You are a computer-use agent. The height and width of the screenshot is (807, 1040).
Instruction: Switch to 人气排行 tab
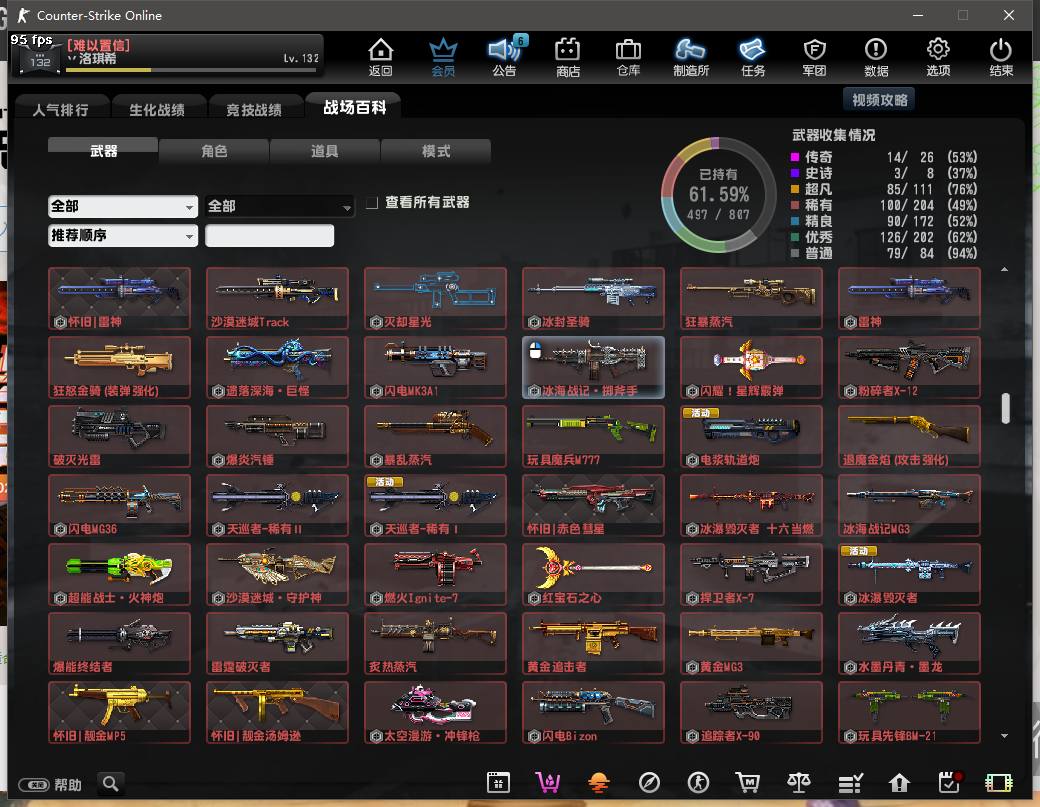60,109
